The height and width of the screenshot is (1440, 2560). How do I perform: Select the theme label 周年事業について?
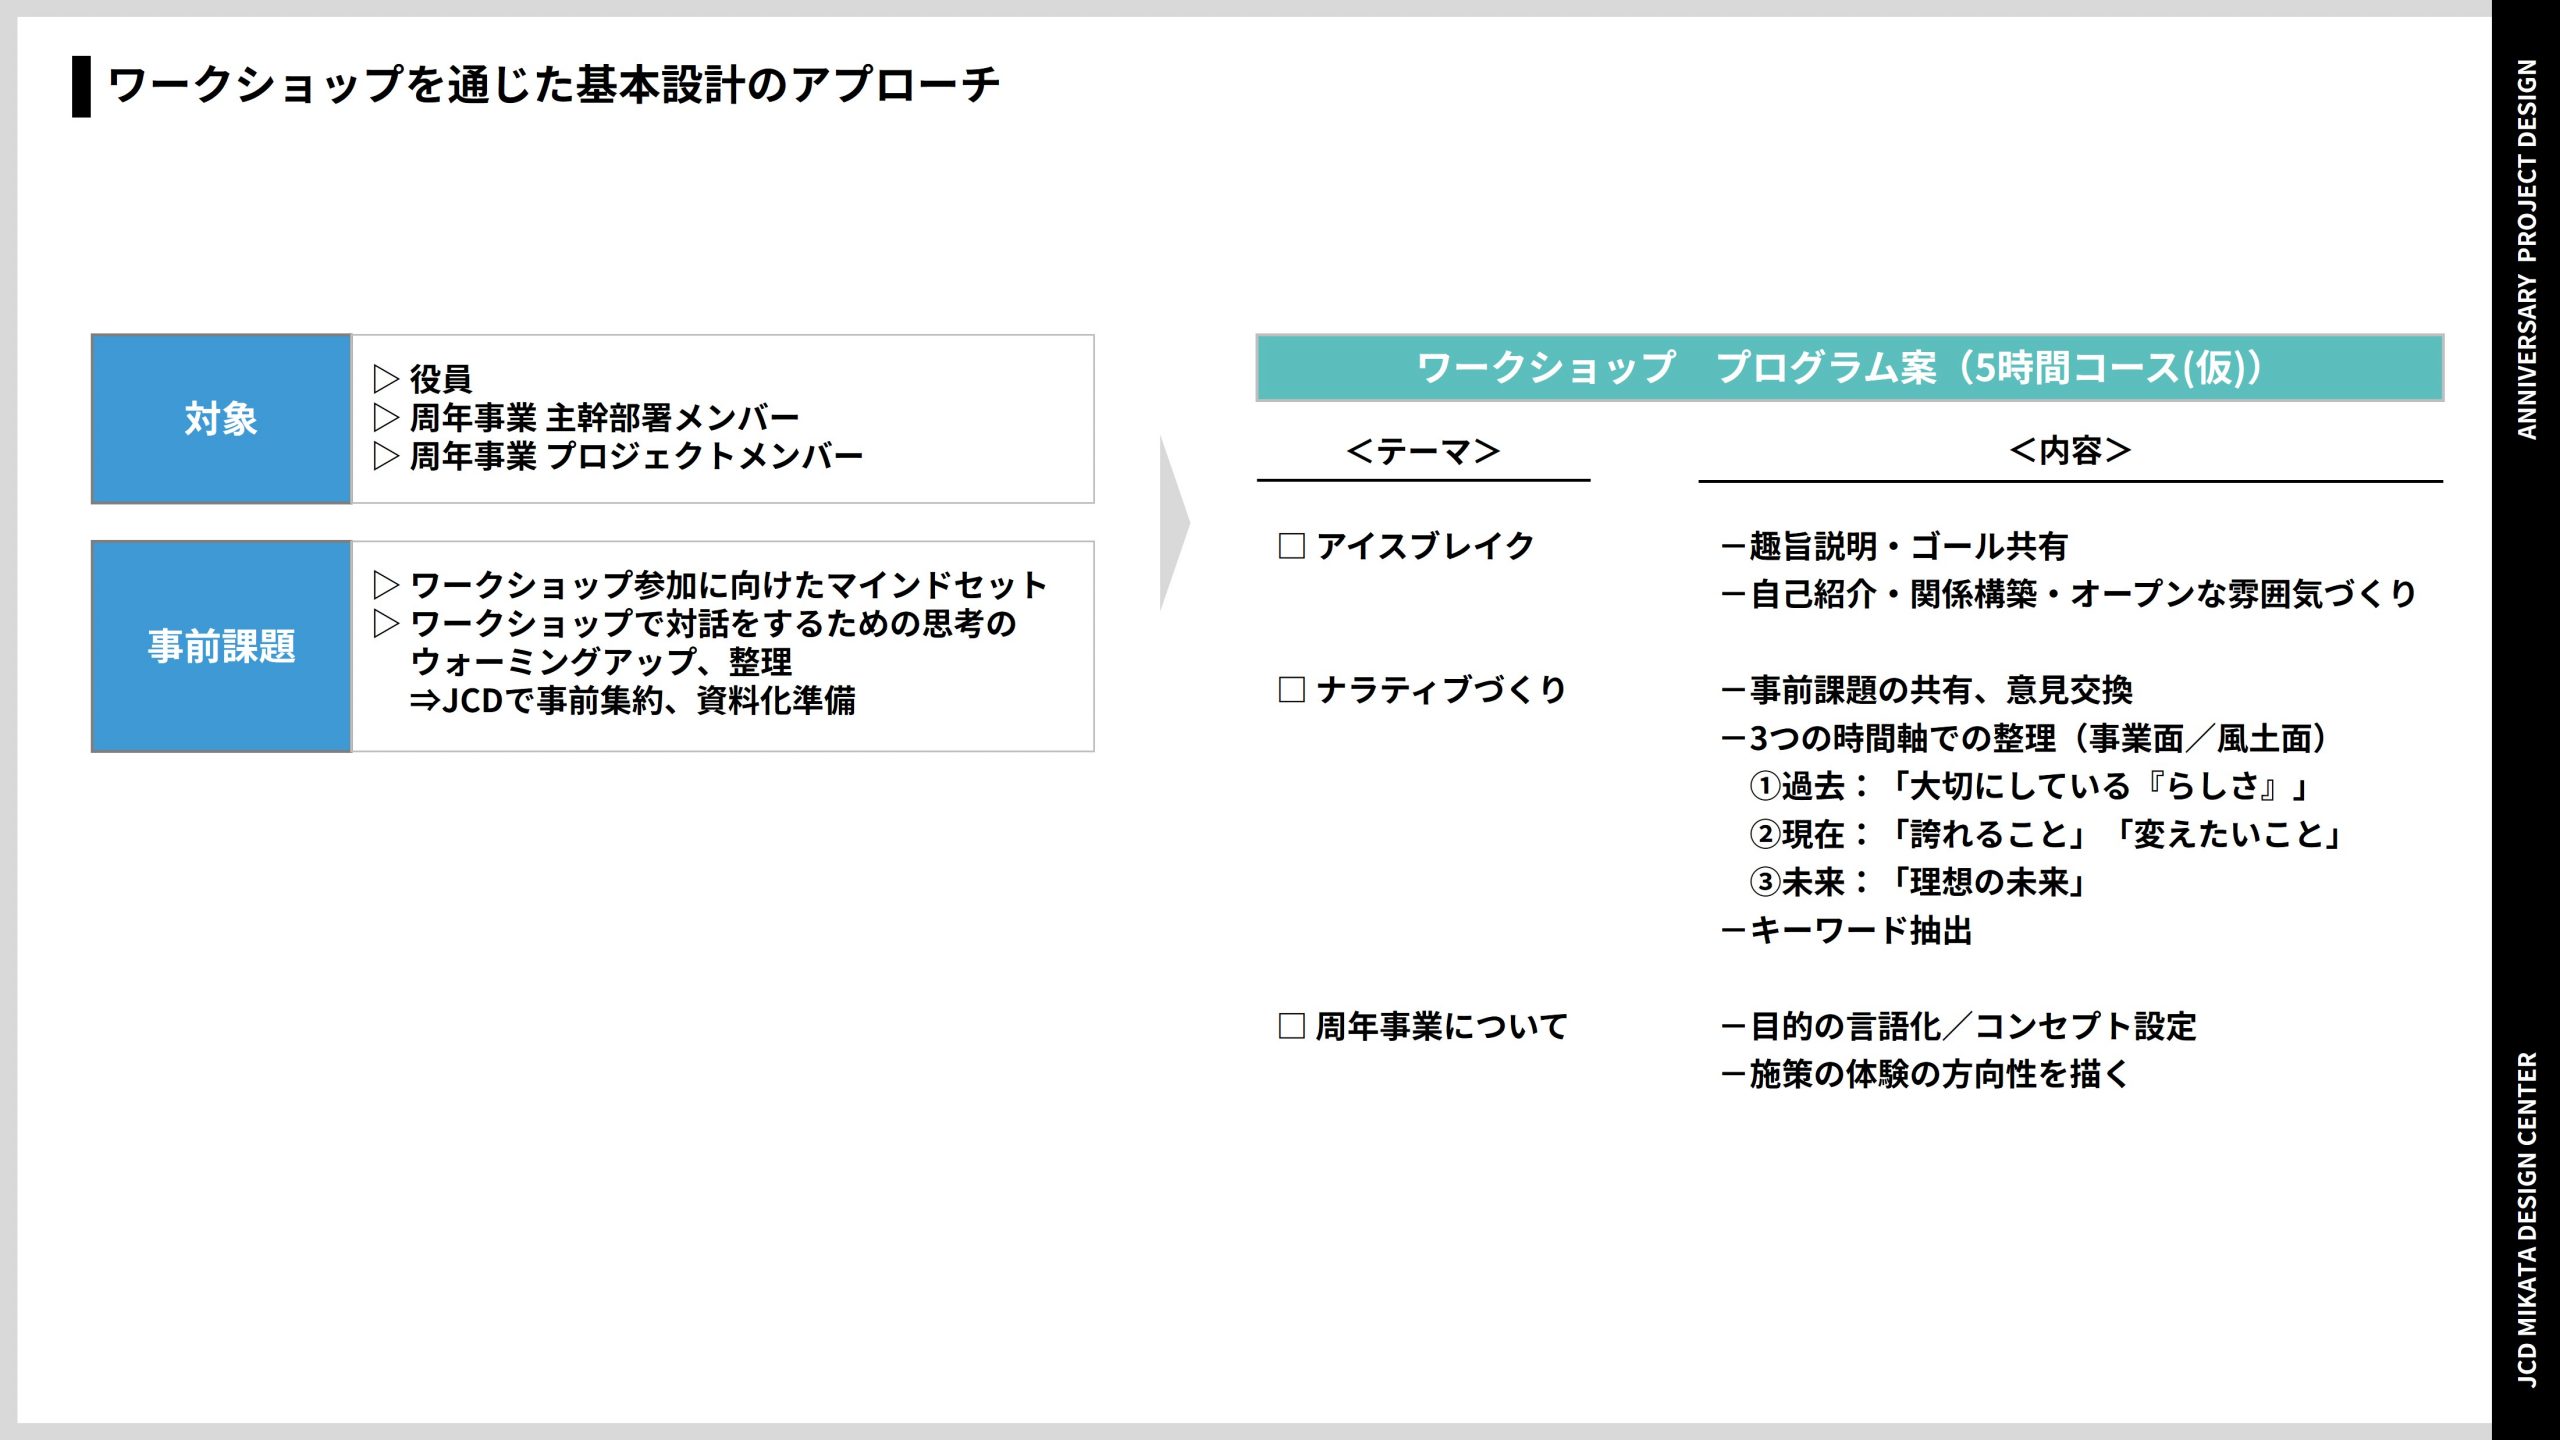tap(1441, 1026)
